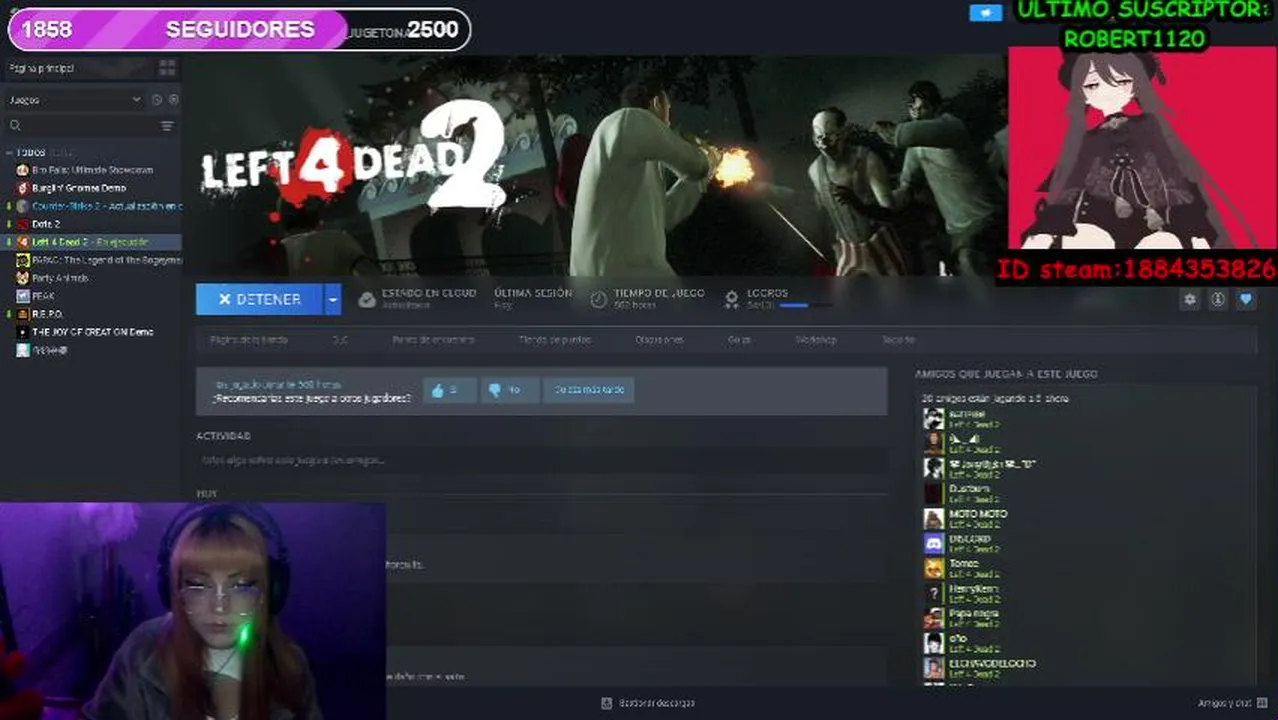Click the Discord friend avatar icon
The width and height of the screenshot is (1278, 720).
pos(933,543)
